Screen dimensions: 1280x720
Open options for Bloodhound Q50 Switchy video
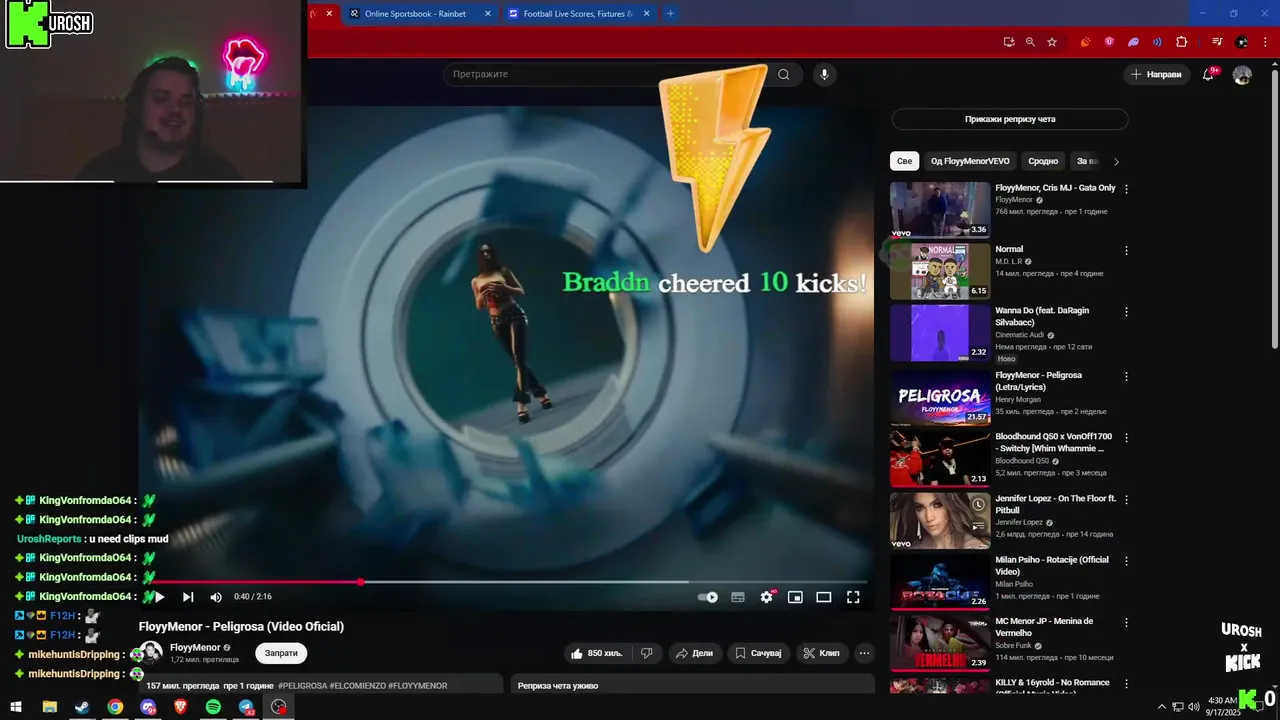[x=1126, y=438]
